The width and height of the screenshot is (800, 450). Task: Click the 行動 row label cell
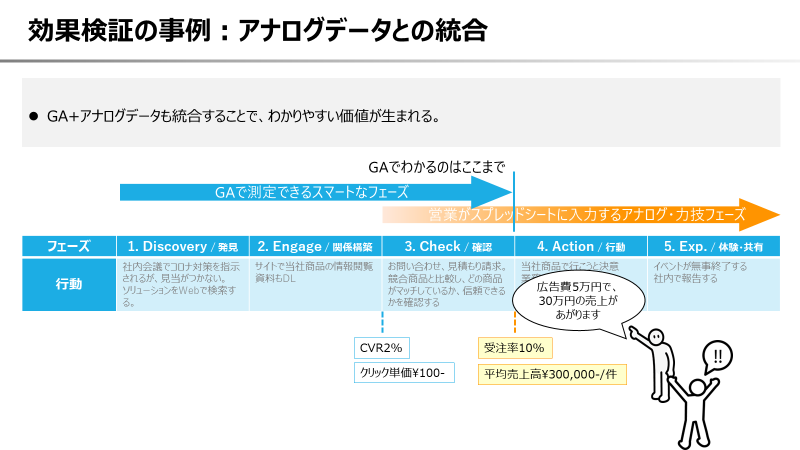click(69, 284)
